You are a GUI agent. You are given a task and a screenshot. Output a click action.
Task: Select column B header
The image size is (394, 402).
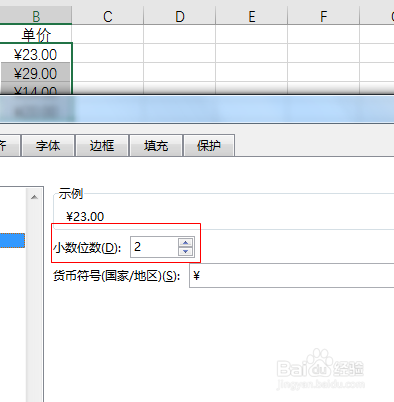[x=36, y=16]
